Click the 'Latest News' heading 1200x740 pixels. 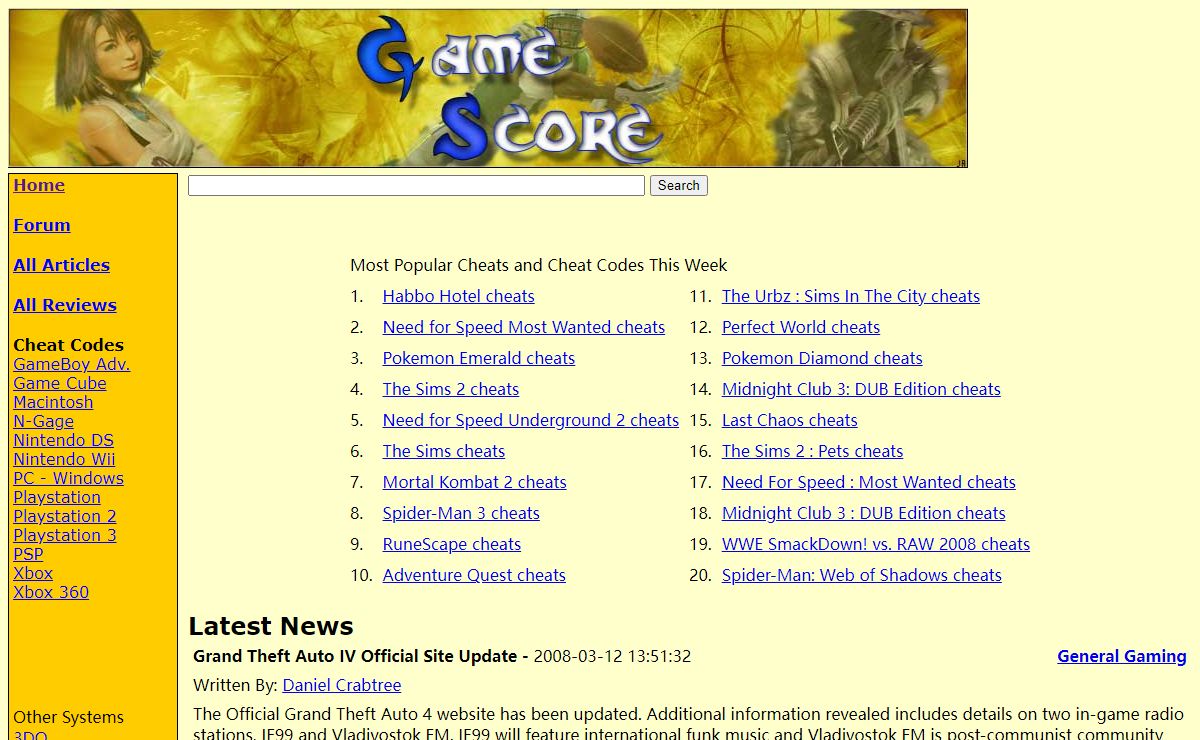pos(271,626)
